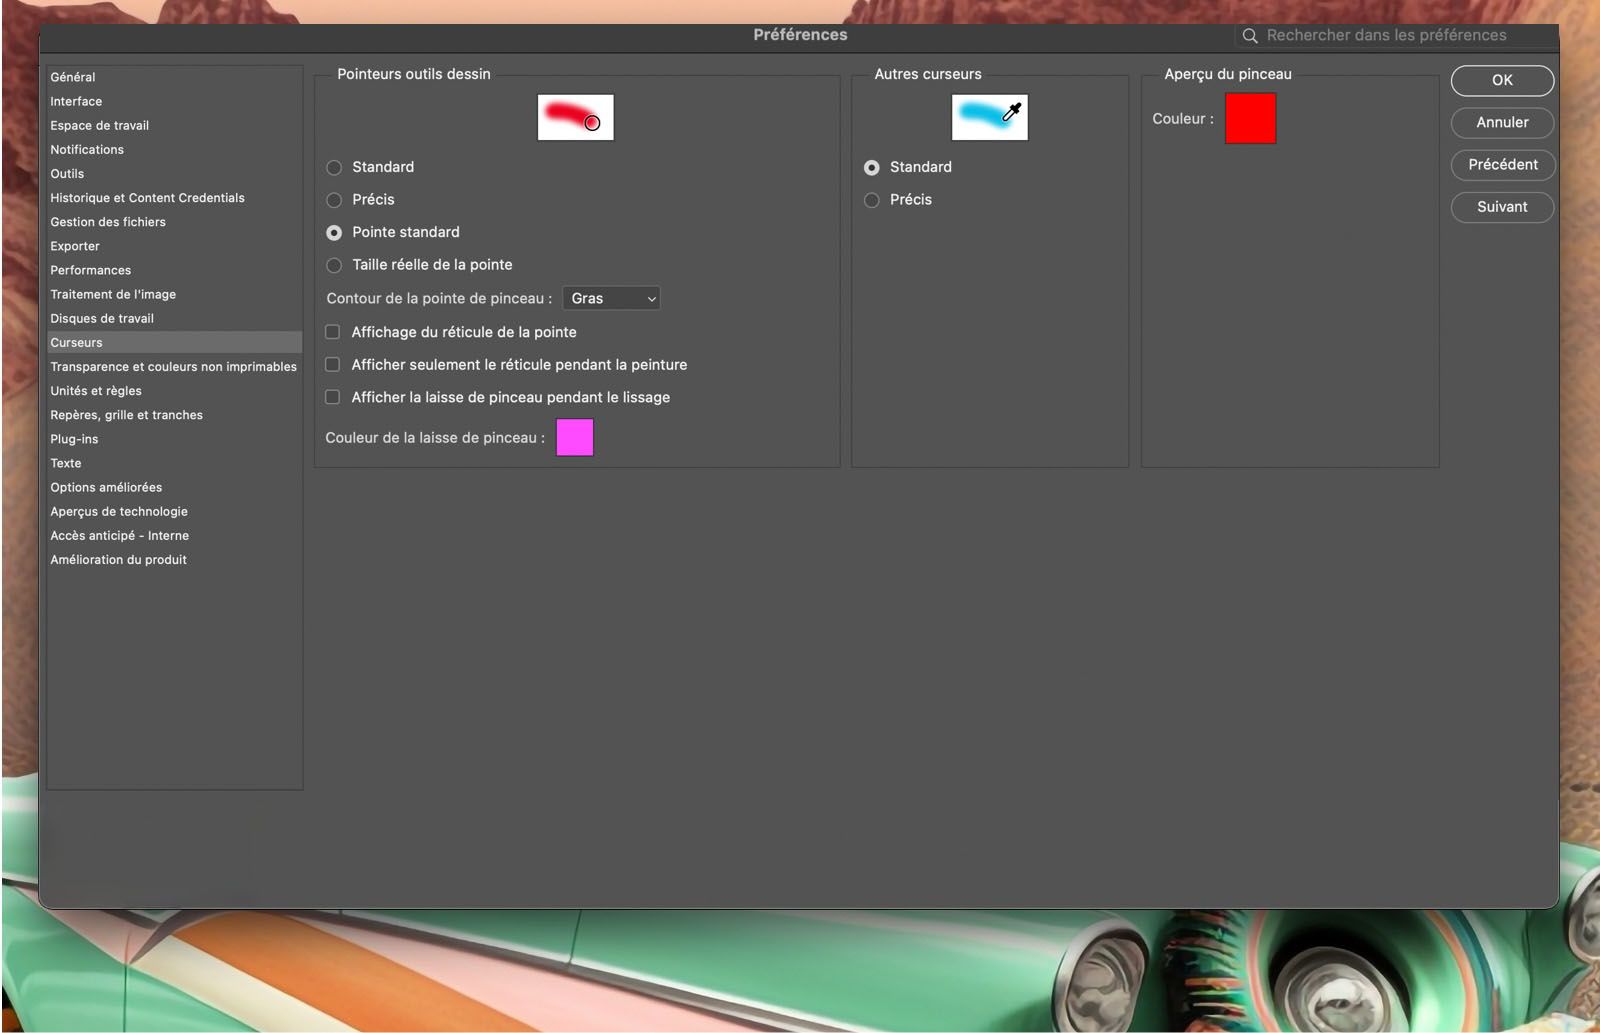1600x1033 pixels.
Task: Click the search magnifier icon in preferences
Action: 1249,36
